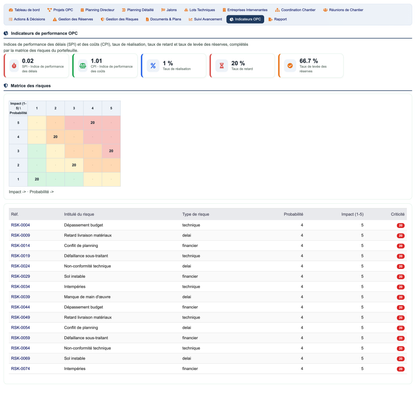The image size is (416, 398).
Task: Open risk link RSK-0029
Action: (20, 276)
